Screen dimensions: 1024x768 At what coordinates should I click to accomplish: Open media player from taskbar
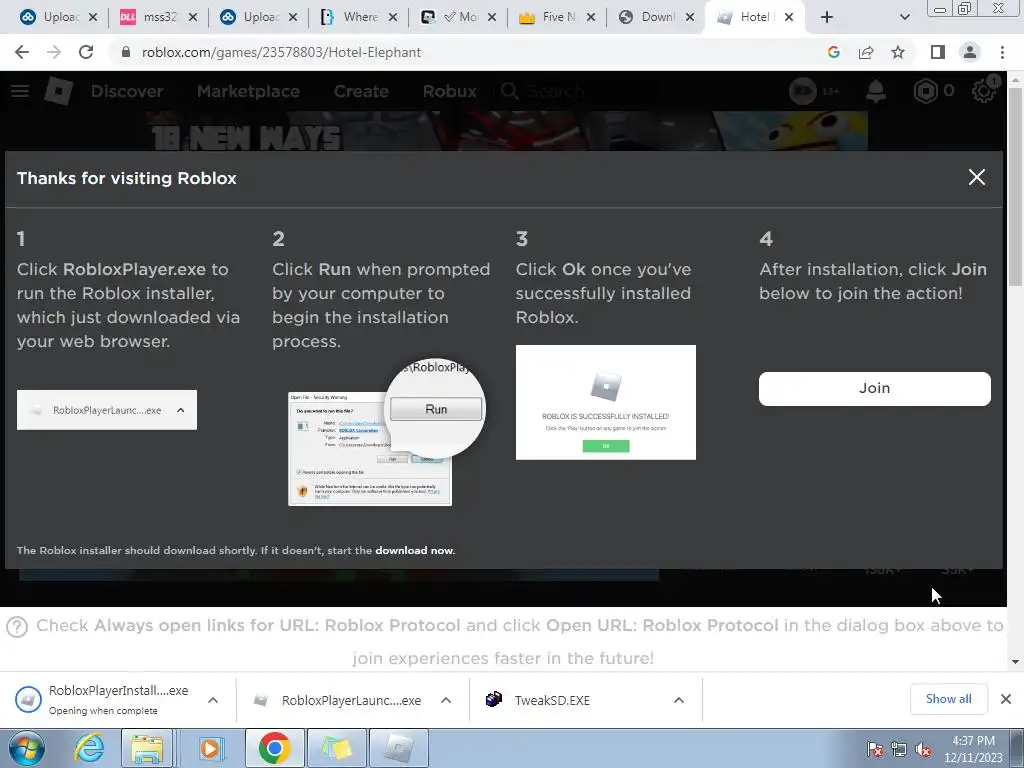pos(210,748)
